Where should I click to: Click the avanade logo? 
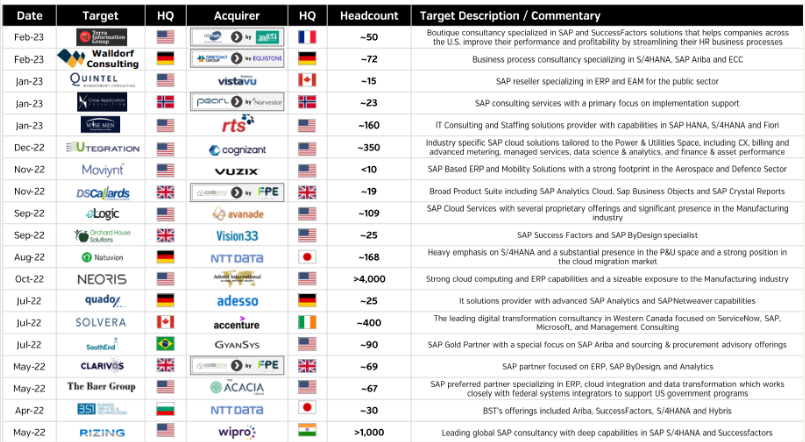(238, 214)
